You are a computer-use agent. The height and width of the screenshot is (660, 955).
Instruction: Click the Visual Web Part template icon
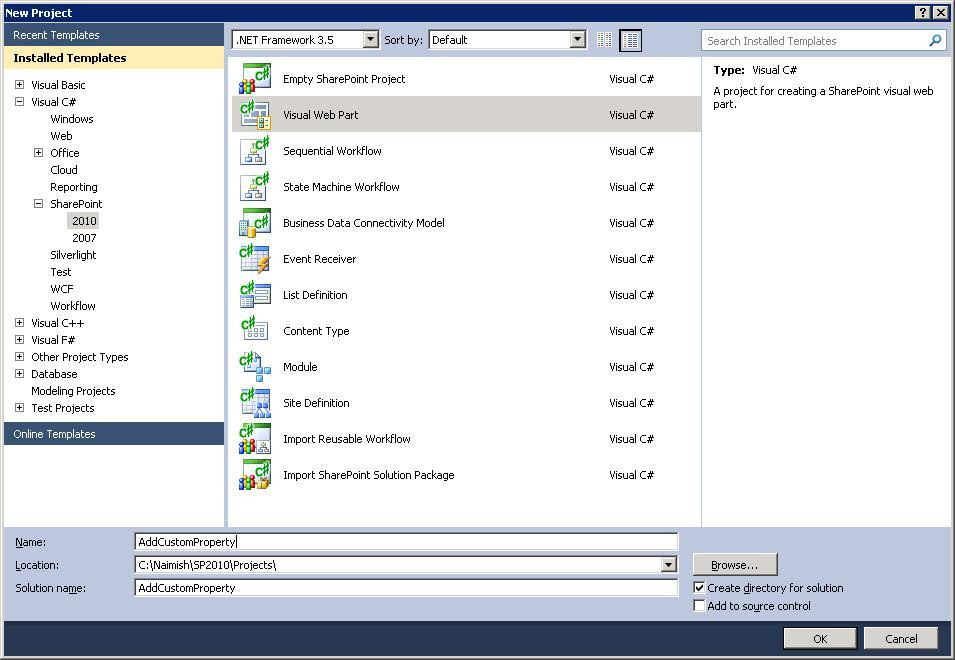pos(255,114)
